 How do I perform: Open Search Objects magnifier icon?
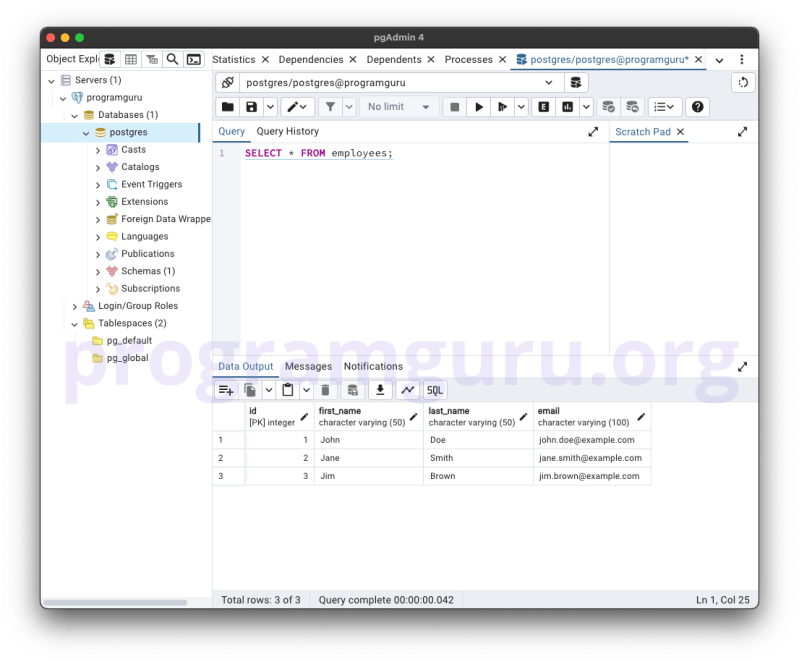coord(173,59)
